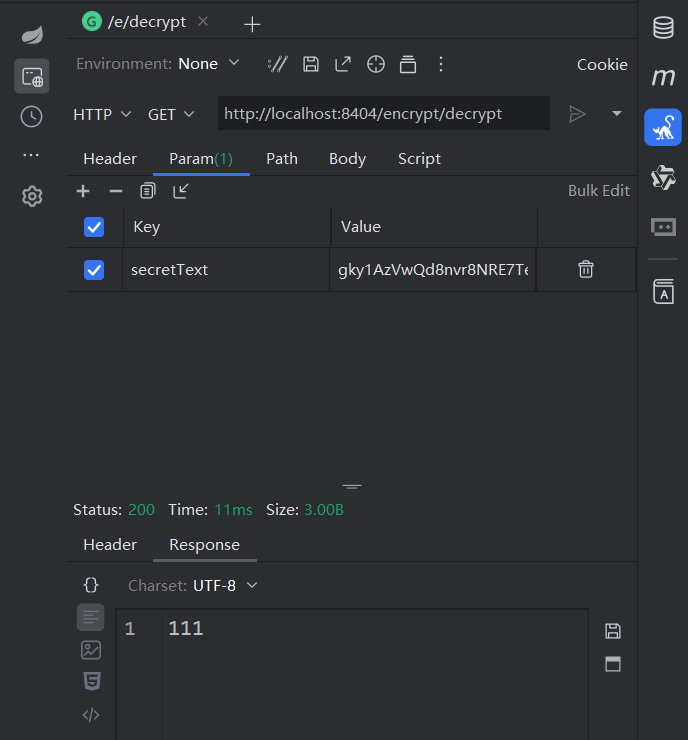Expand the Environment None dropdown

(209, 64)
